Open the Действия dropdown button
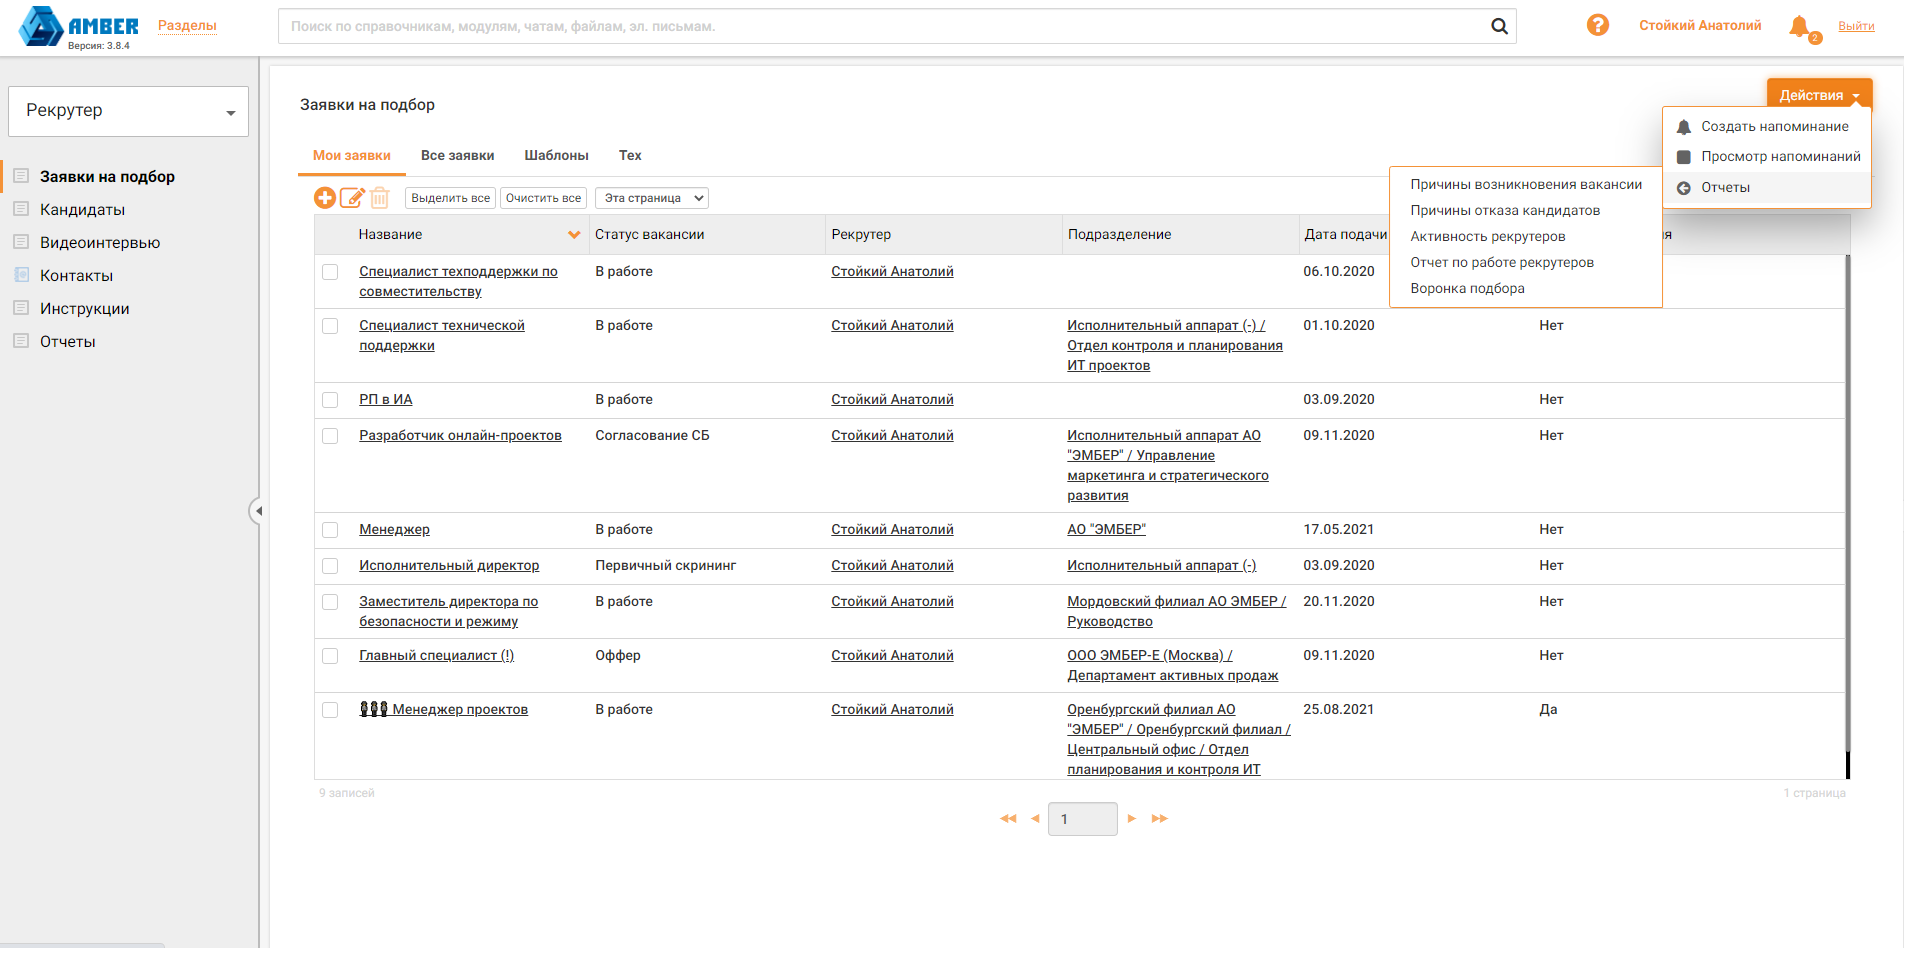Image resolution: width=1906 pixels, height=963 pixels. (x=1818, y=95)
